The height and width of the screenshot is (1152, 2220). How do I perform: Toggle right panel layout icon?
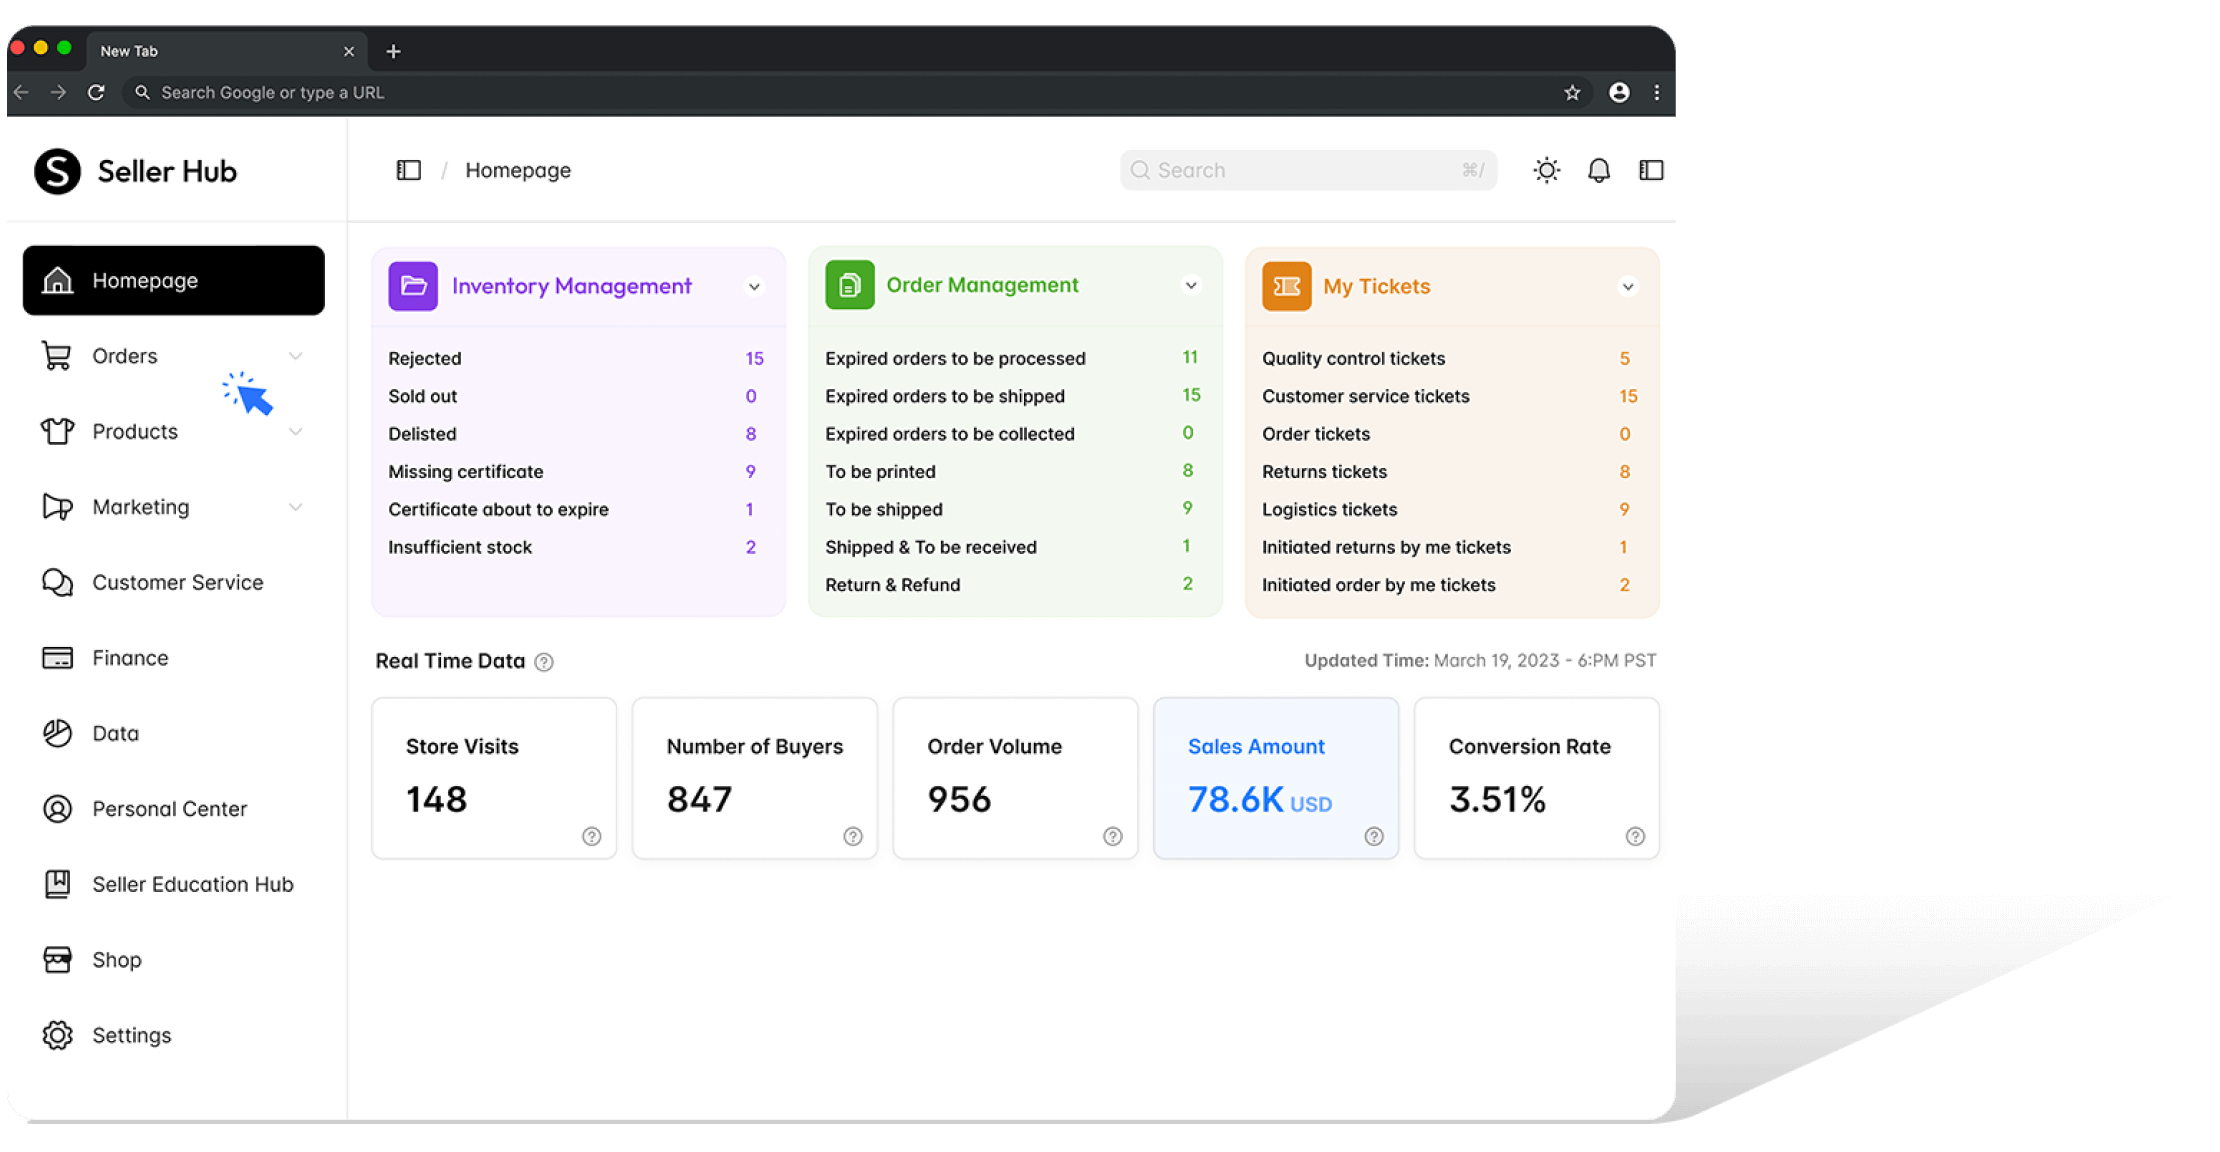tap(1650, 170)
